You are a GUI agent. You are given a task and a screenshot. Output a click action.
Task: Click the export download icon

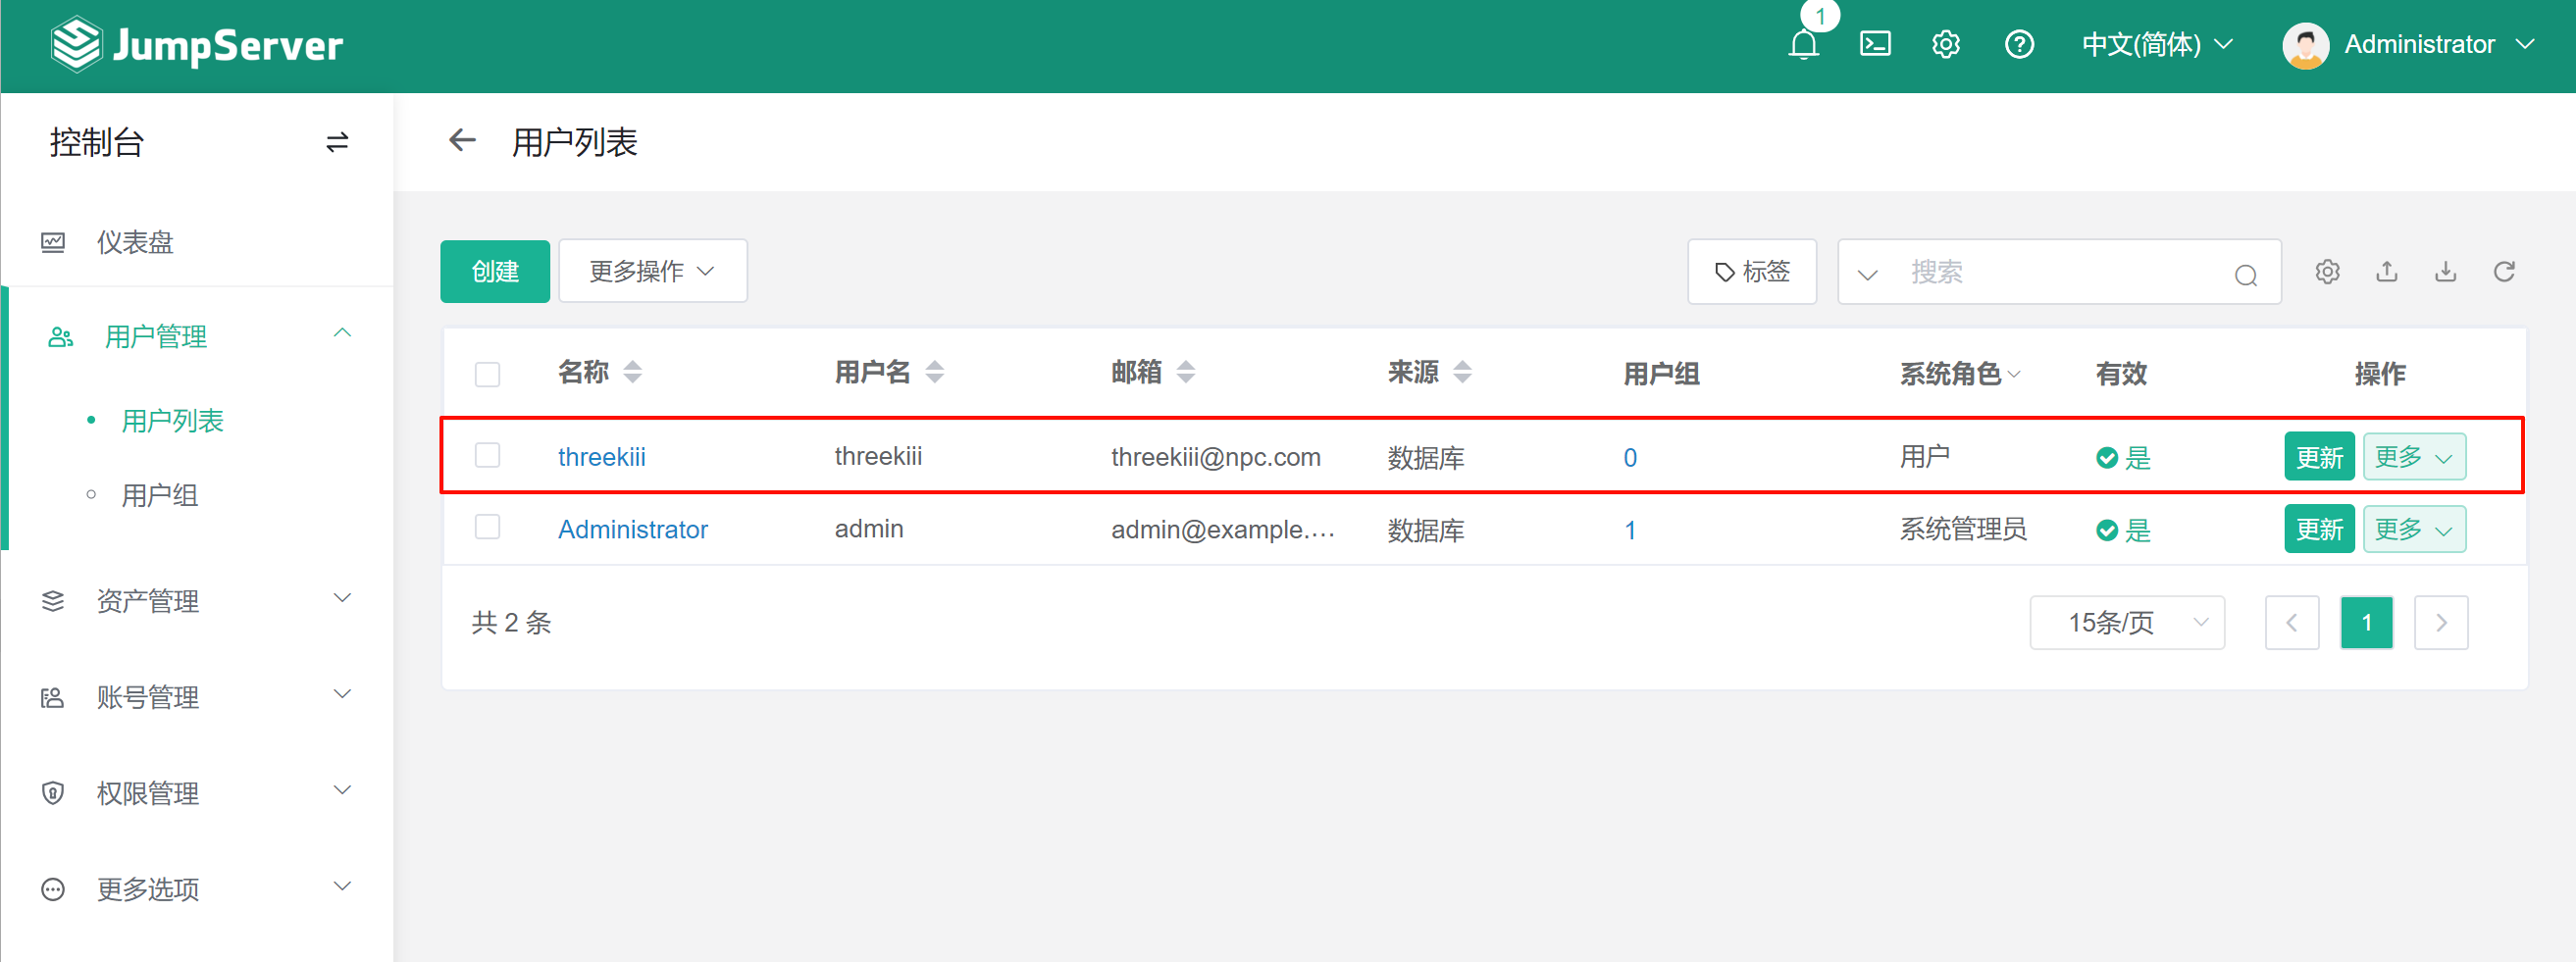click(2445, 272)
